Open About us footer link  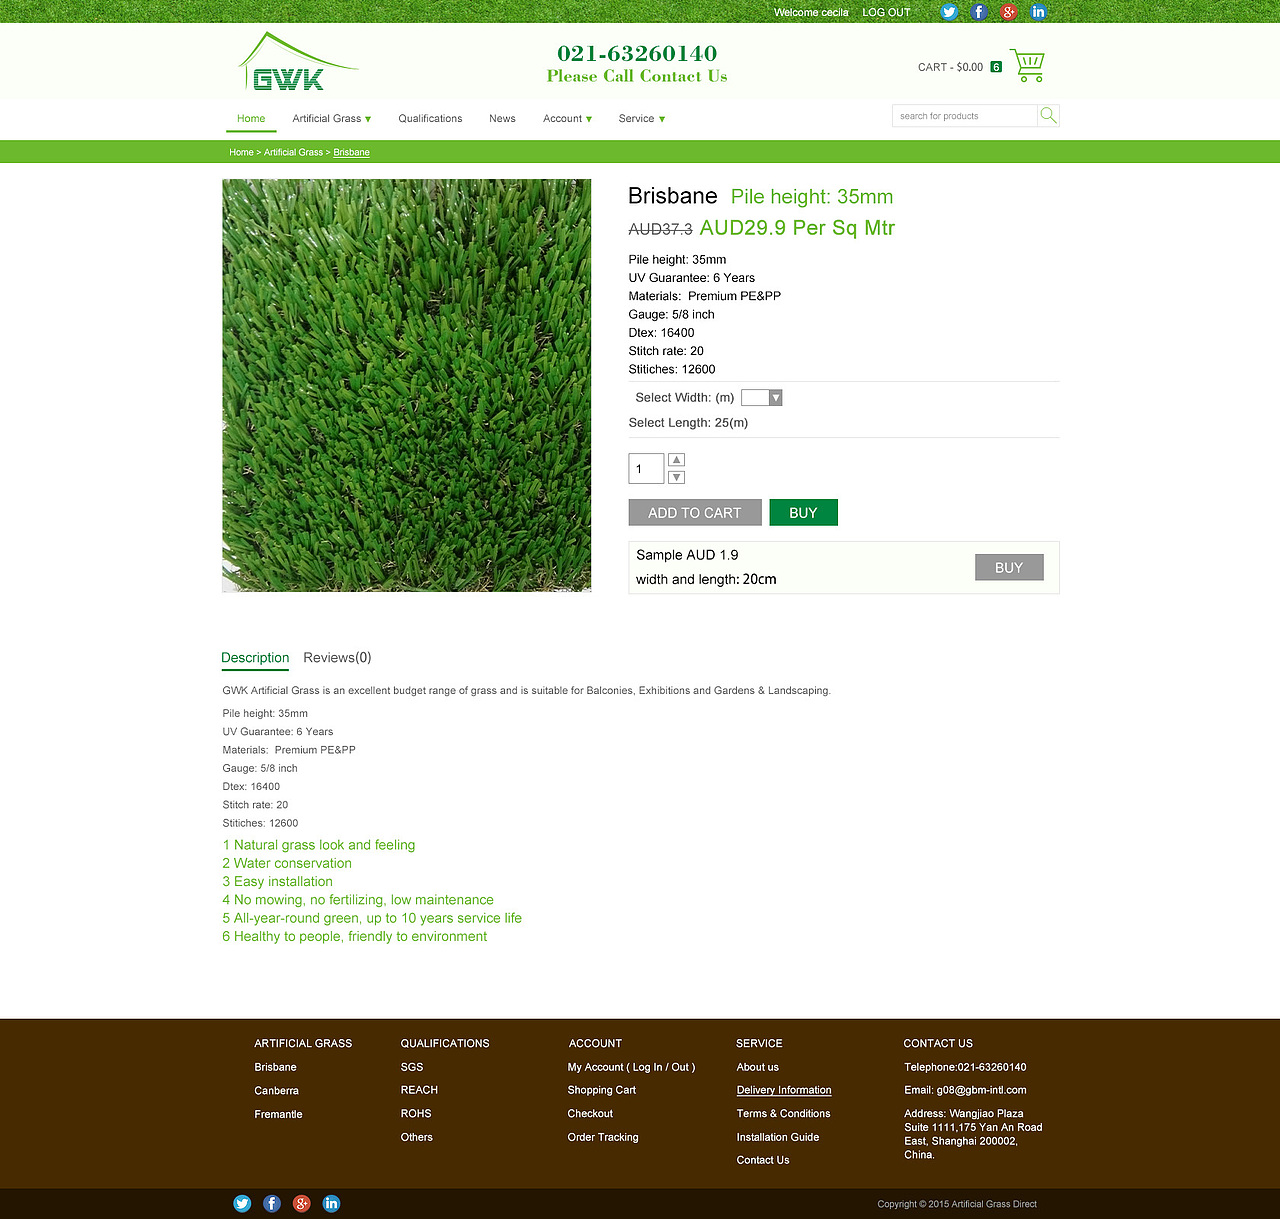(x=758, y=1067)
